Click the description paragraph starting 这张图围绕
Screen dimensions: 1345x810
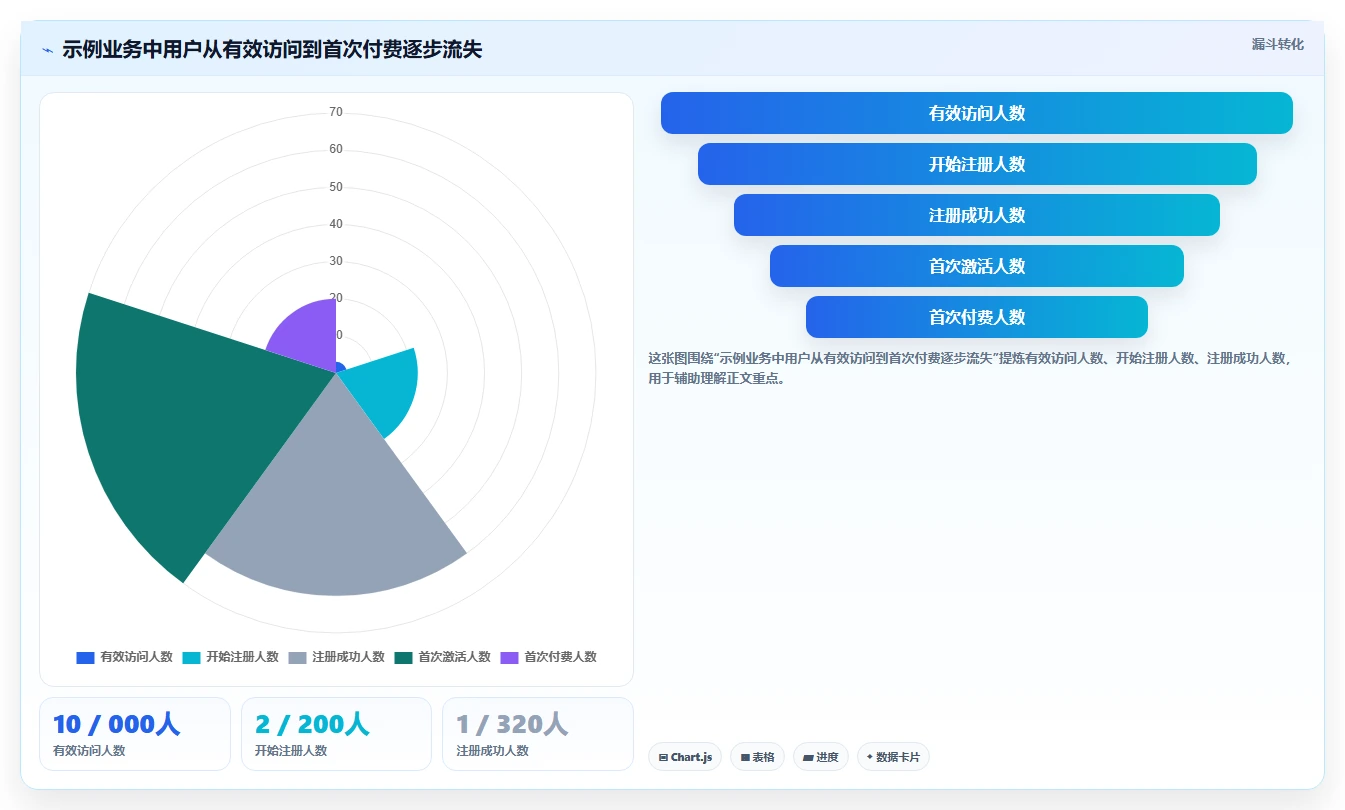[970, 368]
